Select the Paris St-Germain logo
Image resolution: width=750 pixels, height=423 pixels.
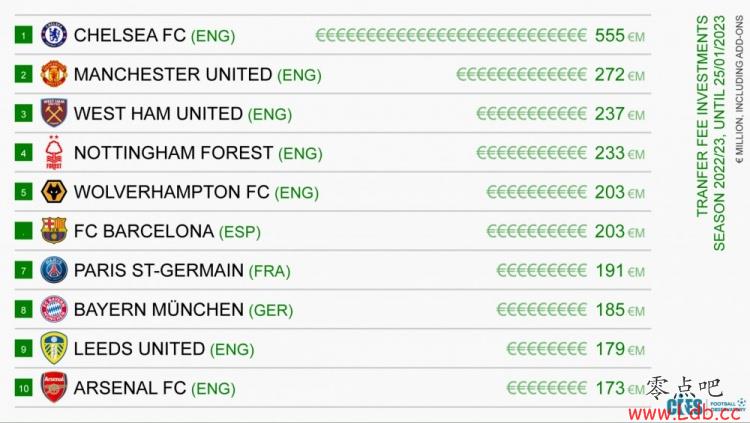click(x=54, y=270)
